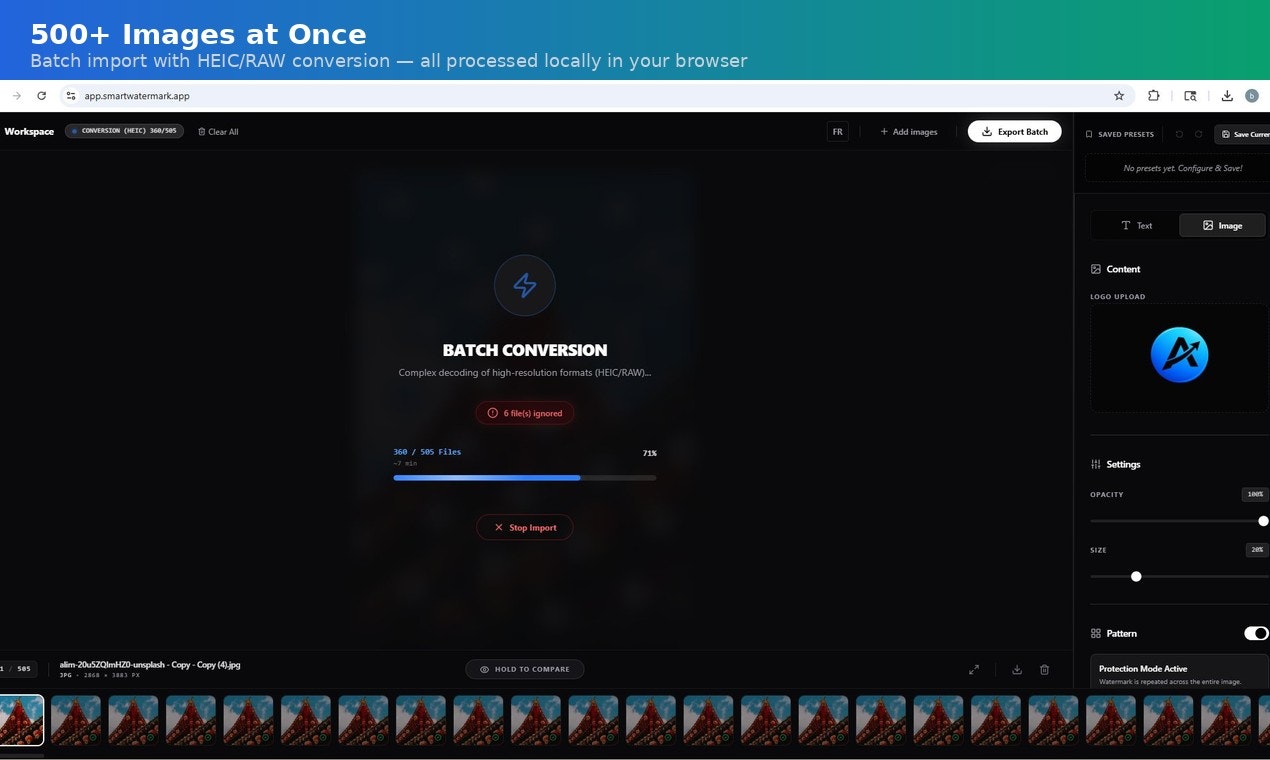Click the Saved Presets bookmark icon

(1090, 134)
